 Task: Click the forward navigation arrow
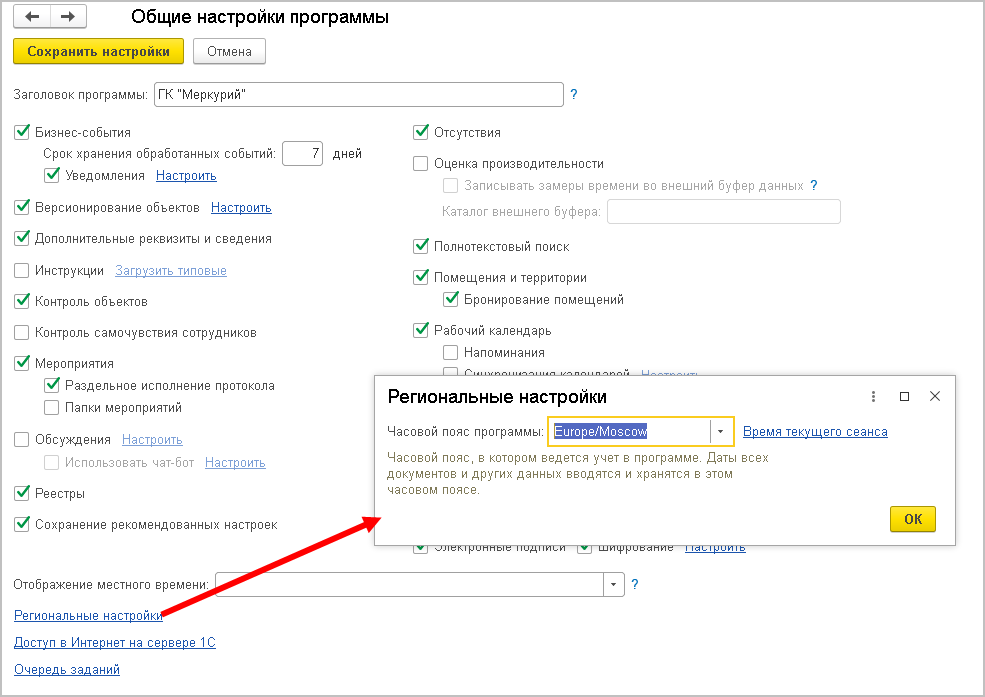pos(67,17)
